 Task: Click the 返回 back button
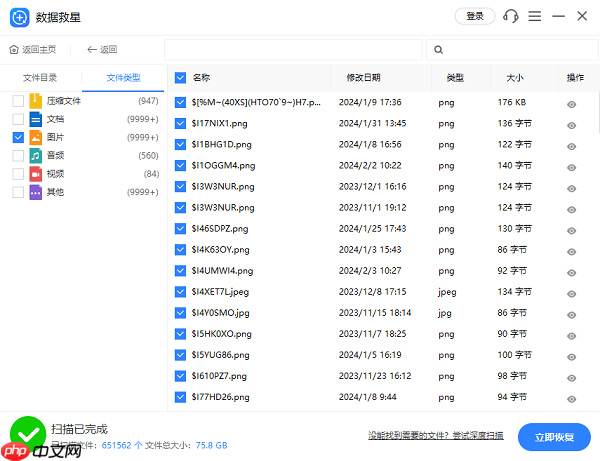click(x=102, y=49)
